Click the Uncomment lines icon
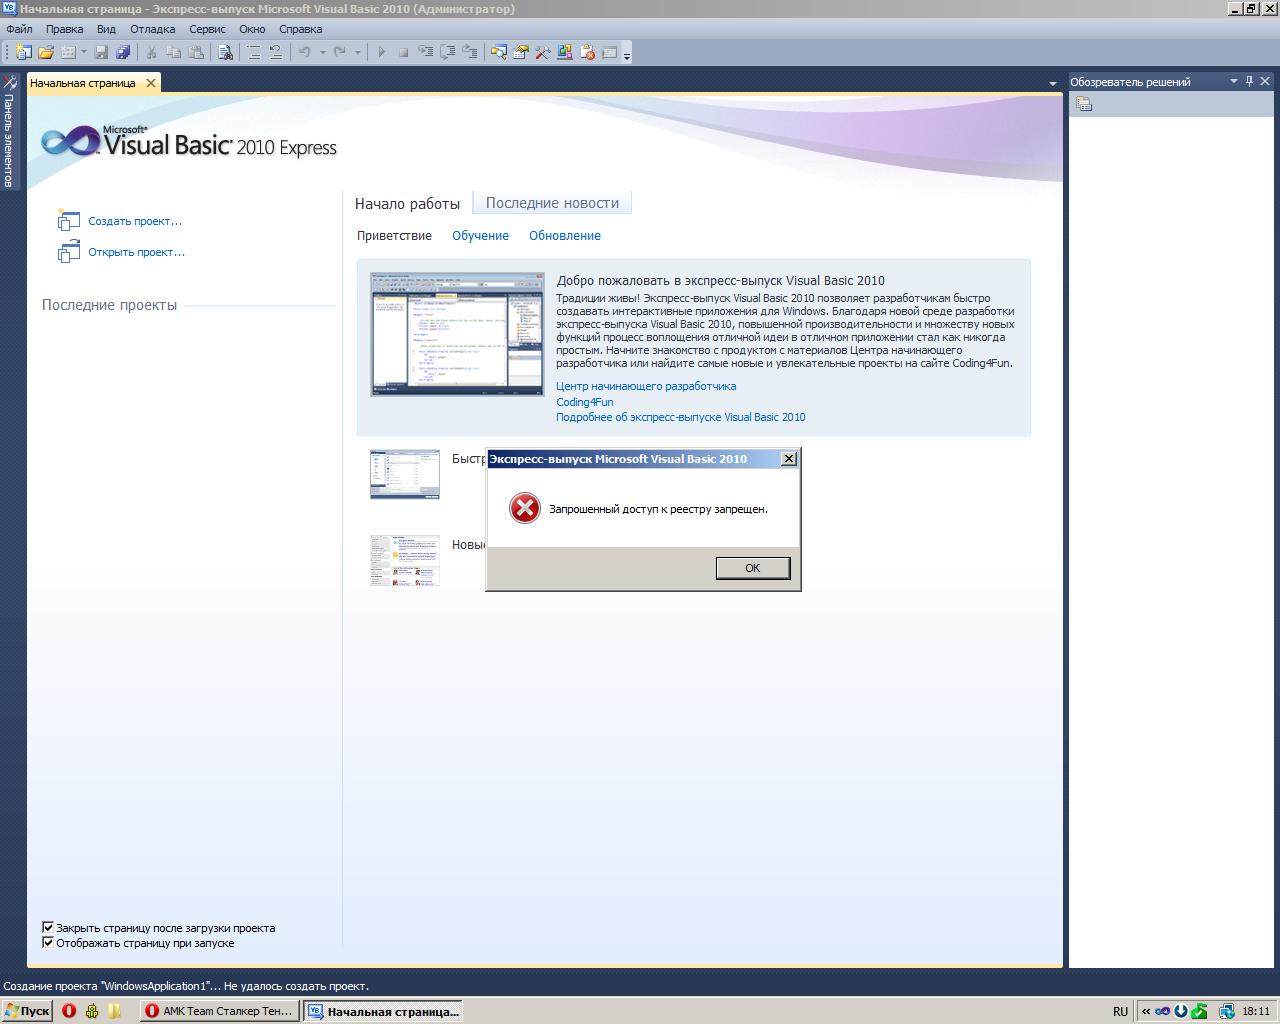This screenshot has width=1280, height=1024. point(275,52)
